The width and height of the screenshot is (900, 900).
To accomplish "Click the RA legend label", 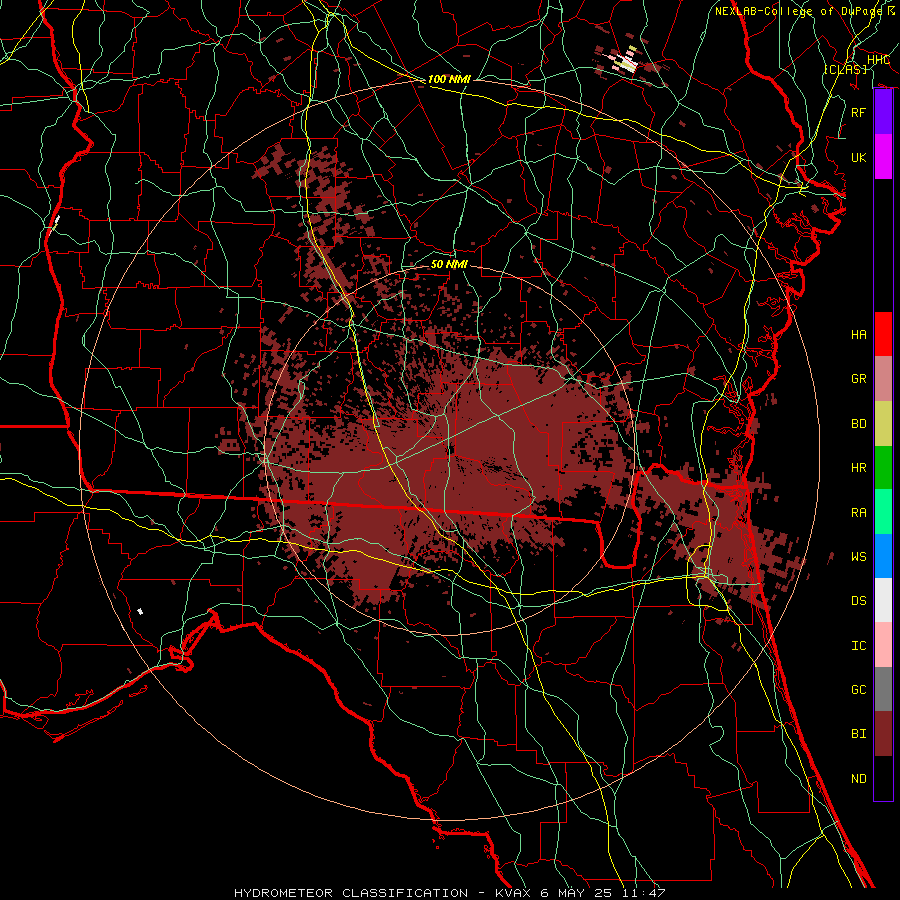I will (858, 513).
